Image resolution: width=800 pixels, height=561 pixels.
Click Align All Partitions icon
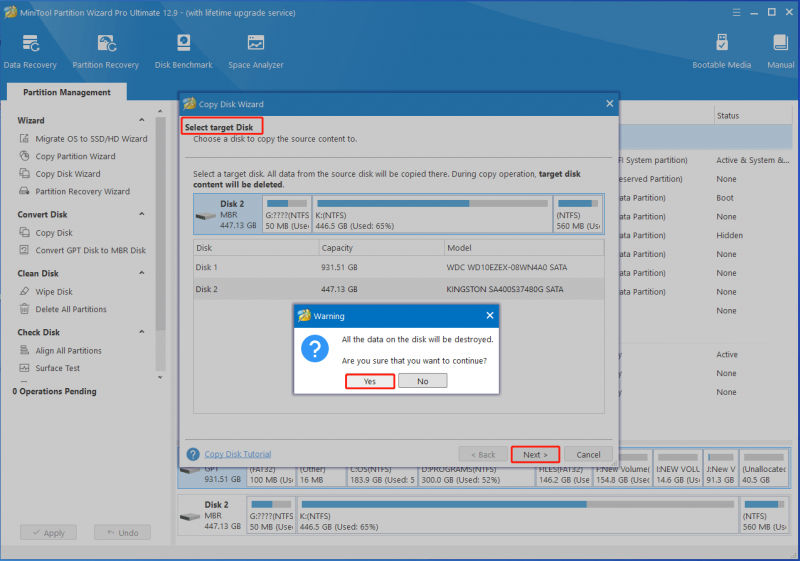coord(24,350)
